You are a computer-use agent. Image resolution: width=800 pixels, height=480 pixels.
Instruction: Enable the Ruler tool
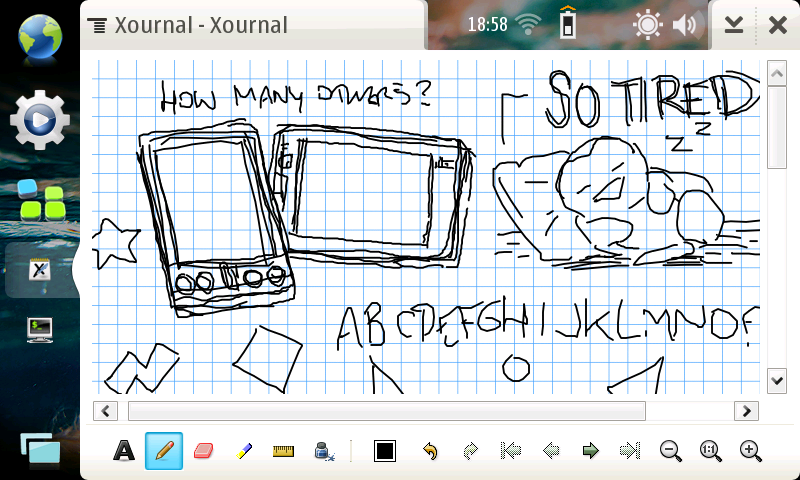click(283, 451)
